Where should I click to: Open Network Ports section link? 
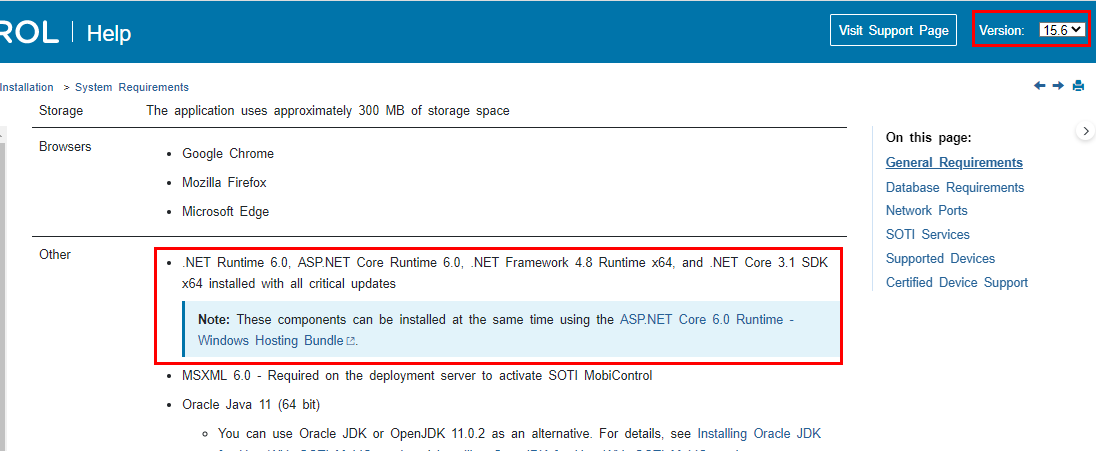[x=926, y=210]
